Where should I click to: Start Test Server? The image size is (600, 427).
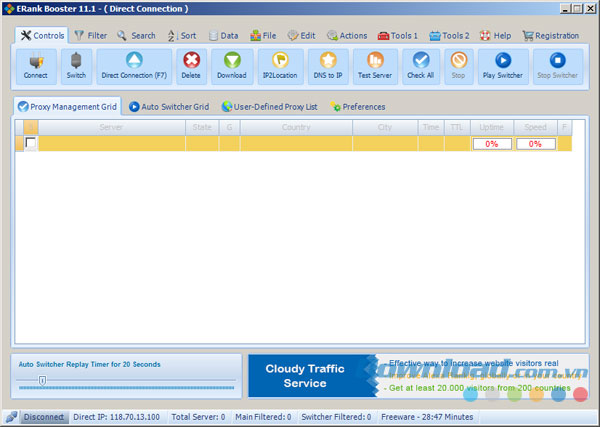point(375,67)
